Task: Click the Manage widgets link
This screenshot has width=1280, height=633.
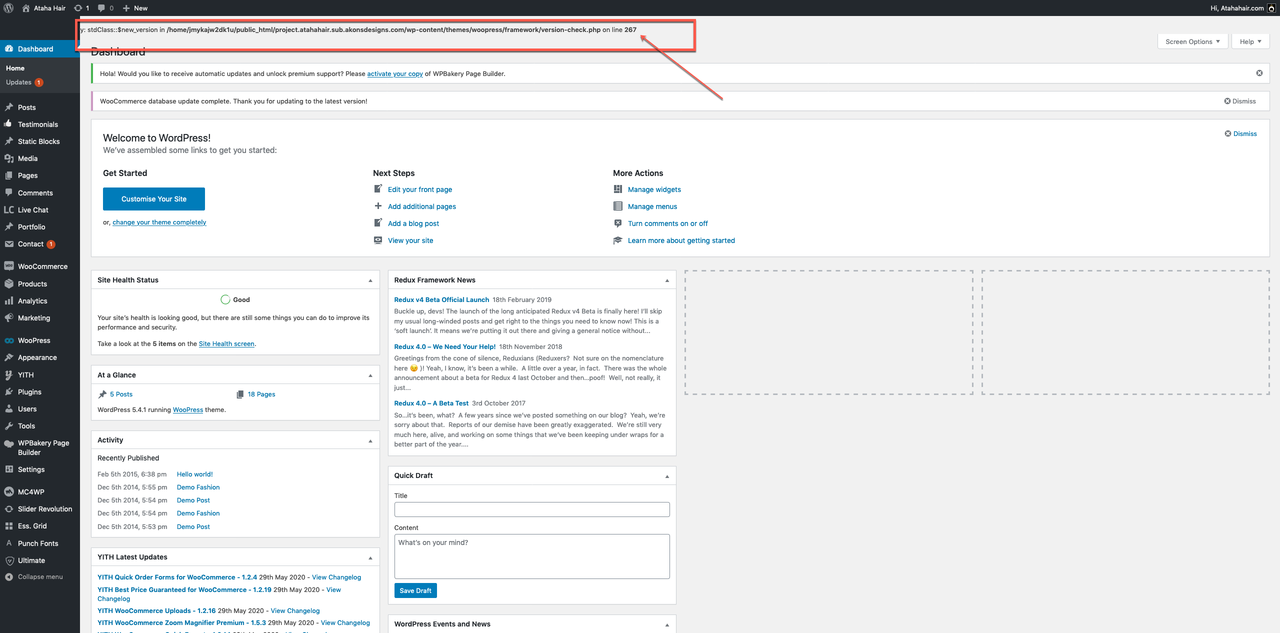Action: pyautogui.click(x=654, y=189)
